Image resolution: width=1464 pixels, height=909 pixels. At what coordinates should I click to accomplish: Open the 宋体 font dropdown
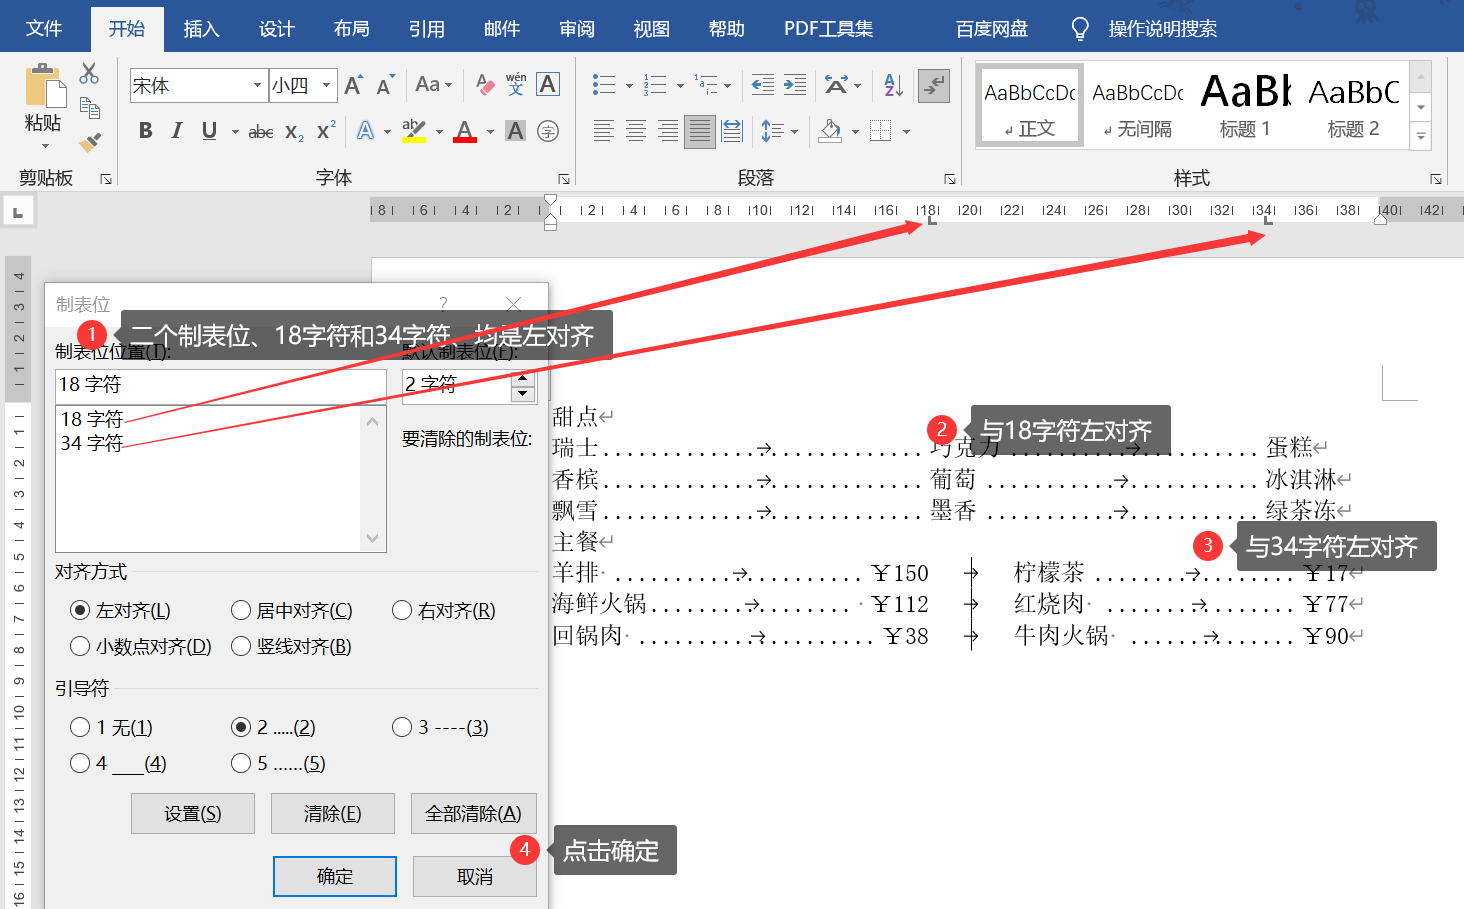point(258,85)
